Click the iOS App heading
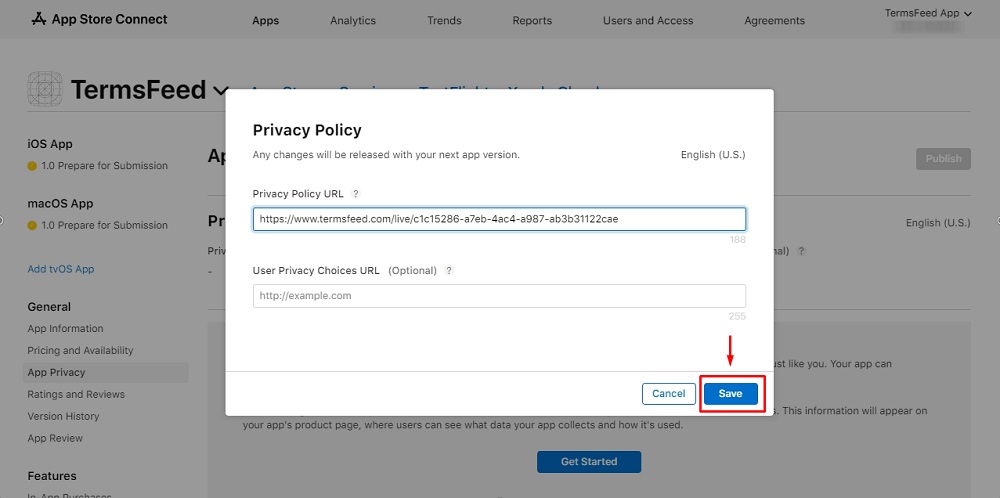The width and height of the screenshot is (1000, 498). click(50, 144)
